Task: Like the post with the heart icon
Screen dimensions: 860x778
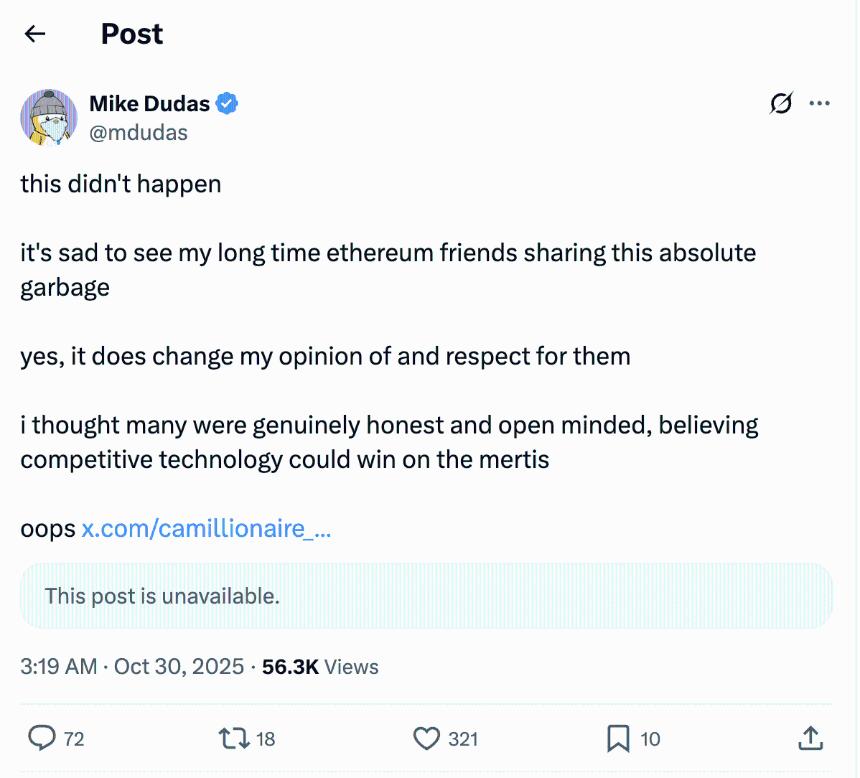Action: tap(427, 739)
